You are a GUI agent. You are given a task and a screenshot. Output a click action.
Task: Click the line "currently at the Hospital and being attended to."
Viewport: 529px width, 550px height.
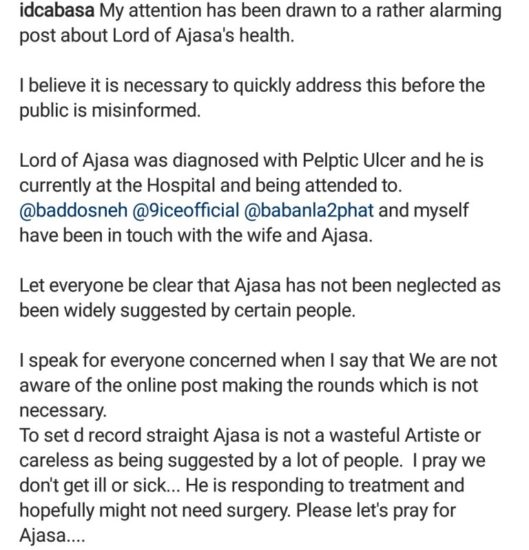point(210,186)
